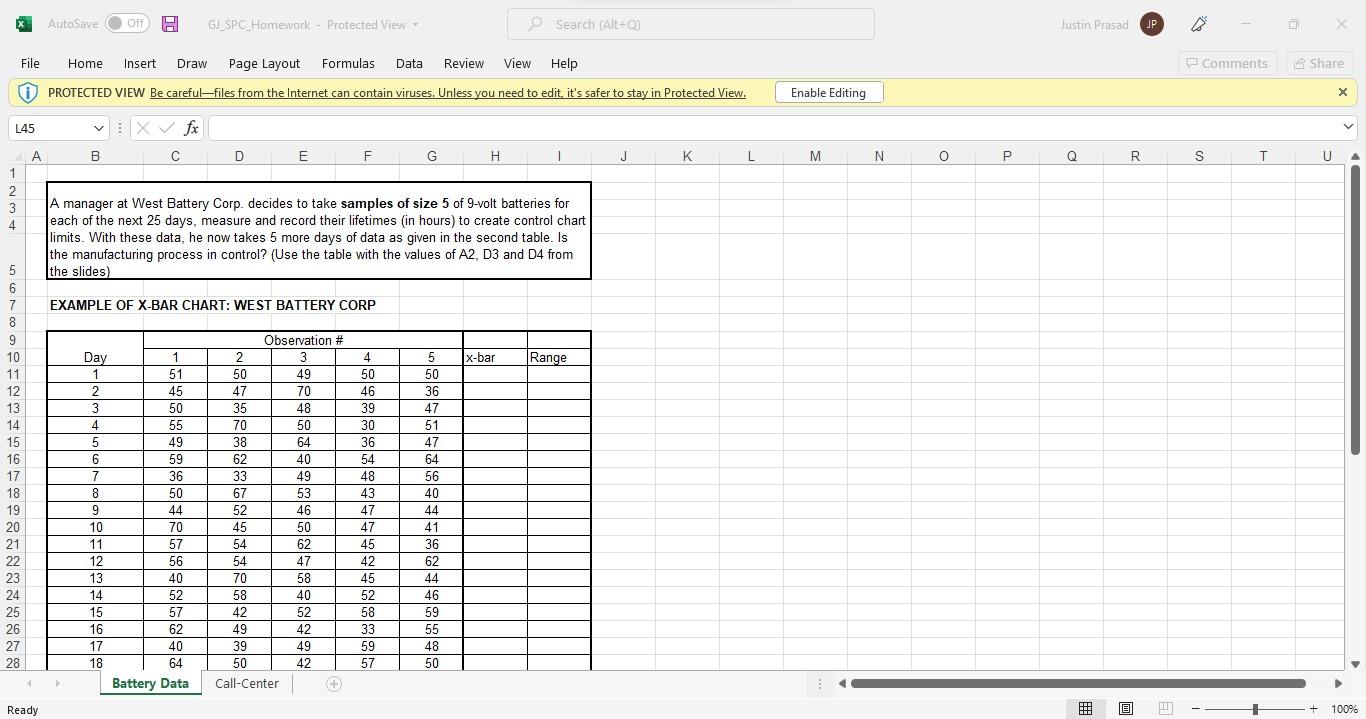Click the Comments button

coord(1227,63)
